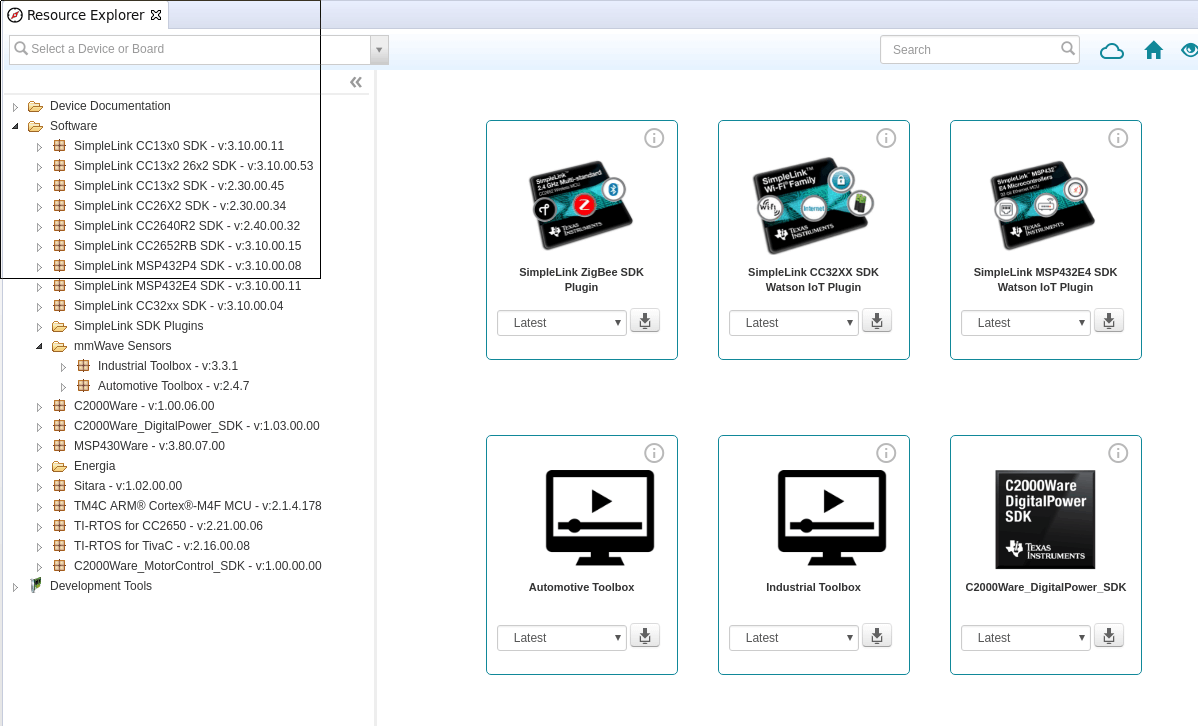Select SimpleLink CC13x2 26x2 SDK v:3.10.00.53
The width and height of the screenshot is (1198, 726).
point(193,166)
